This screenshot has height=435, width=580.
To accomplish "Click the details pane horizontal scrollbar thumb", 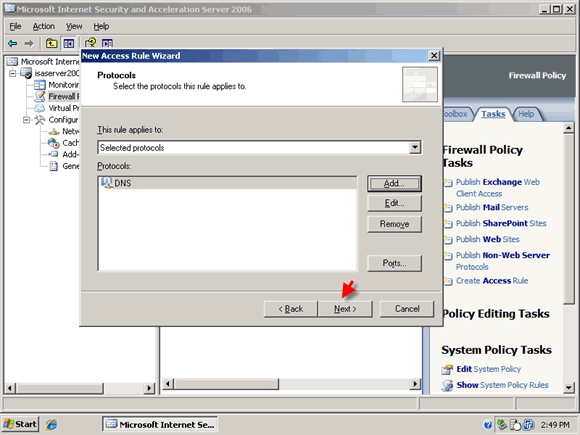I will tap(226, 384).
